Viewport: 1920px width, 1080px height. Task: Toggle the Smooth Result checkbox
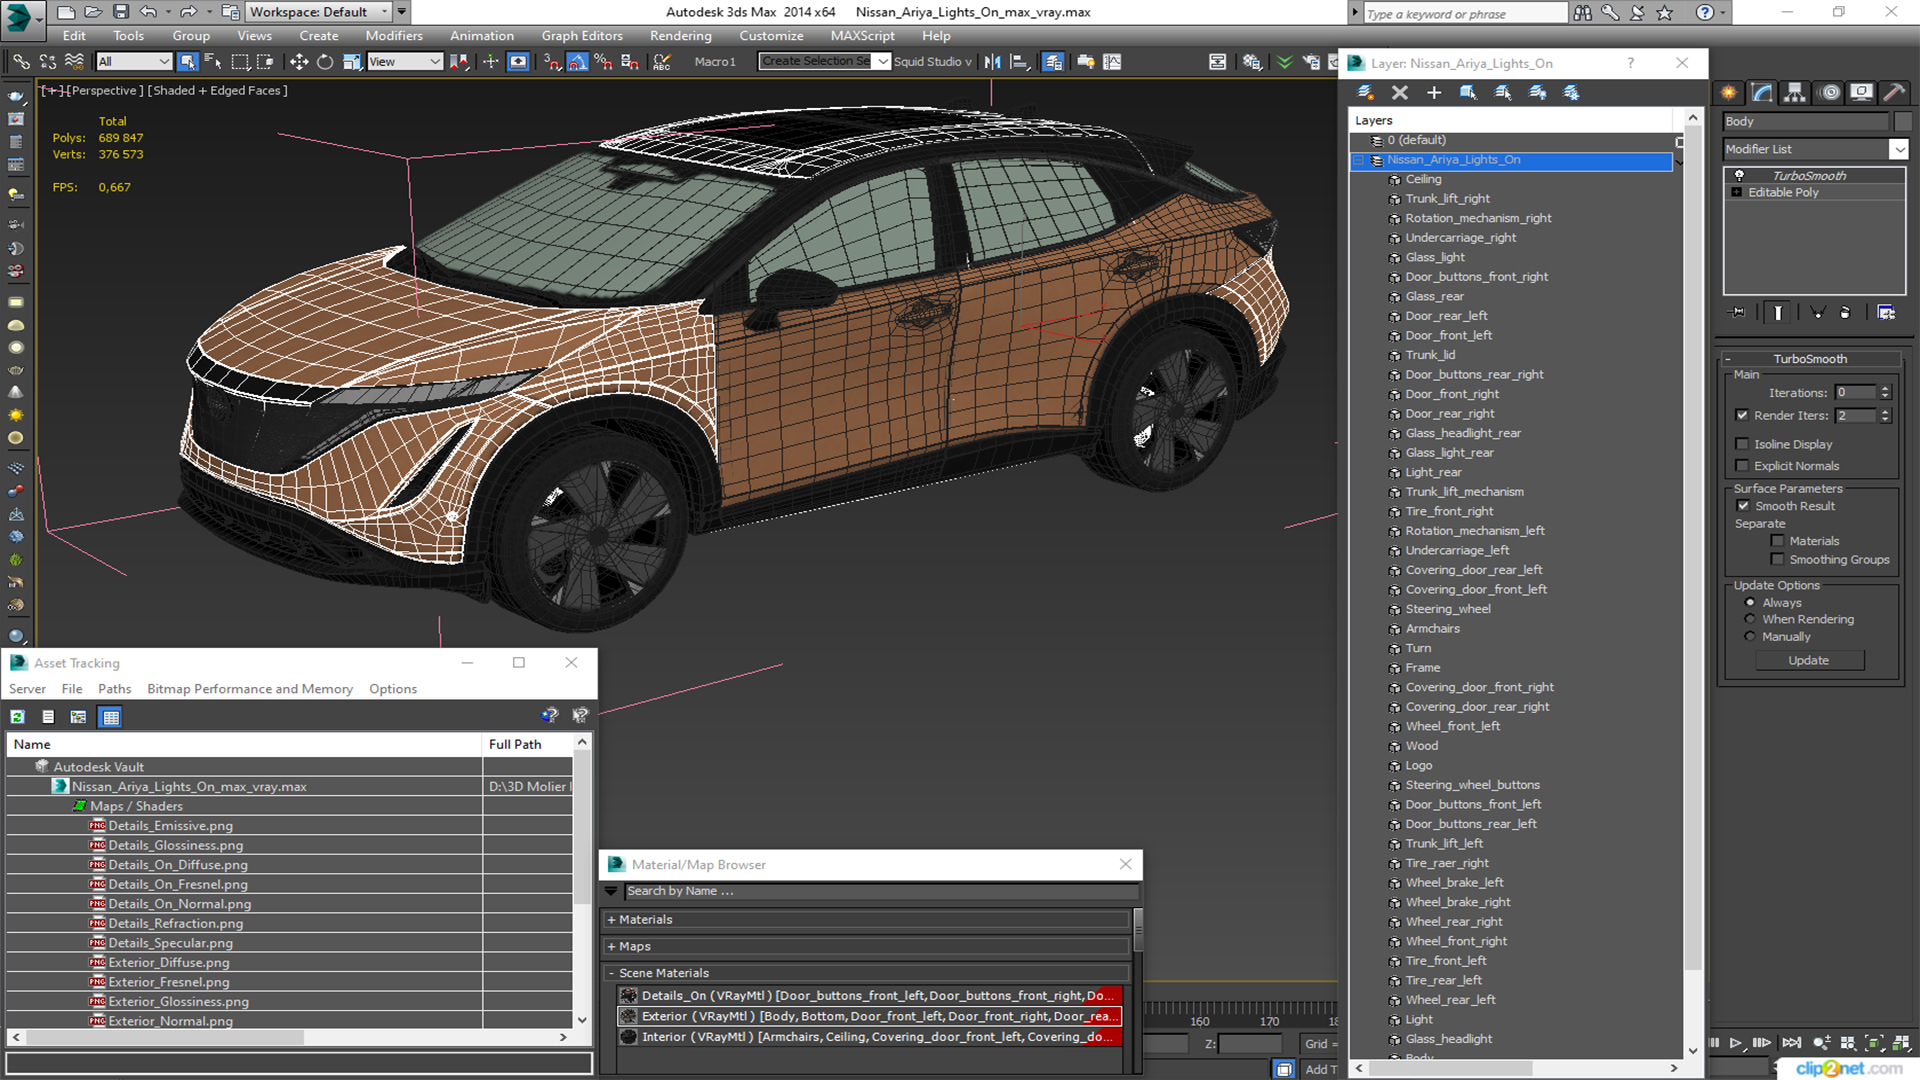coord(1743,506)
